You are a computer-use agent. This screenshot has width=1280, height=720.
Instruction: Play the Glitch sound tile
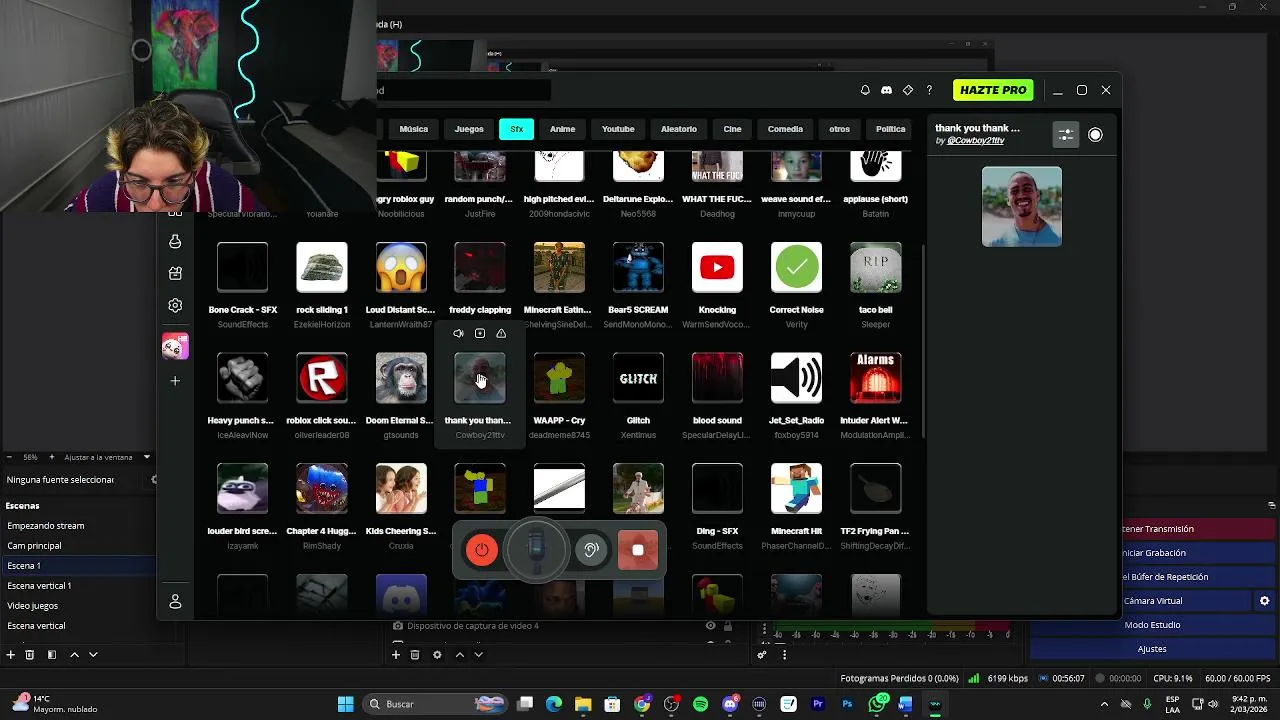[638, 378]
